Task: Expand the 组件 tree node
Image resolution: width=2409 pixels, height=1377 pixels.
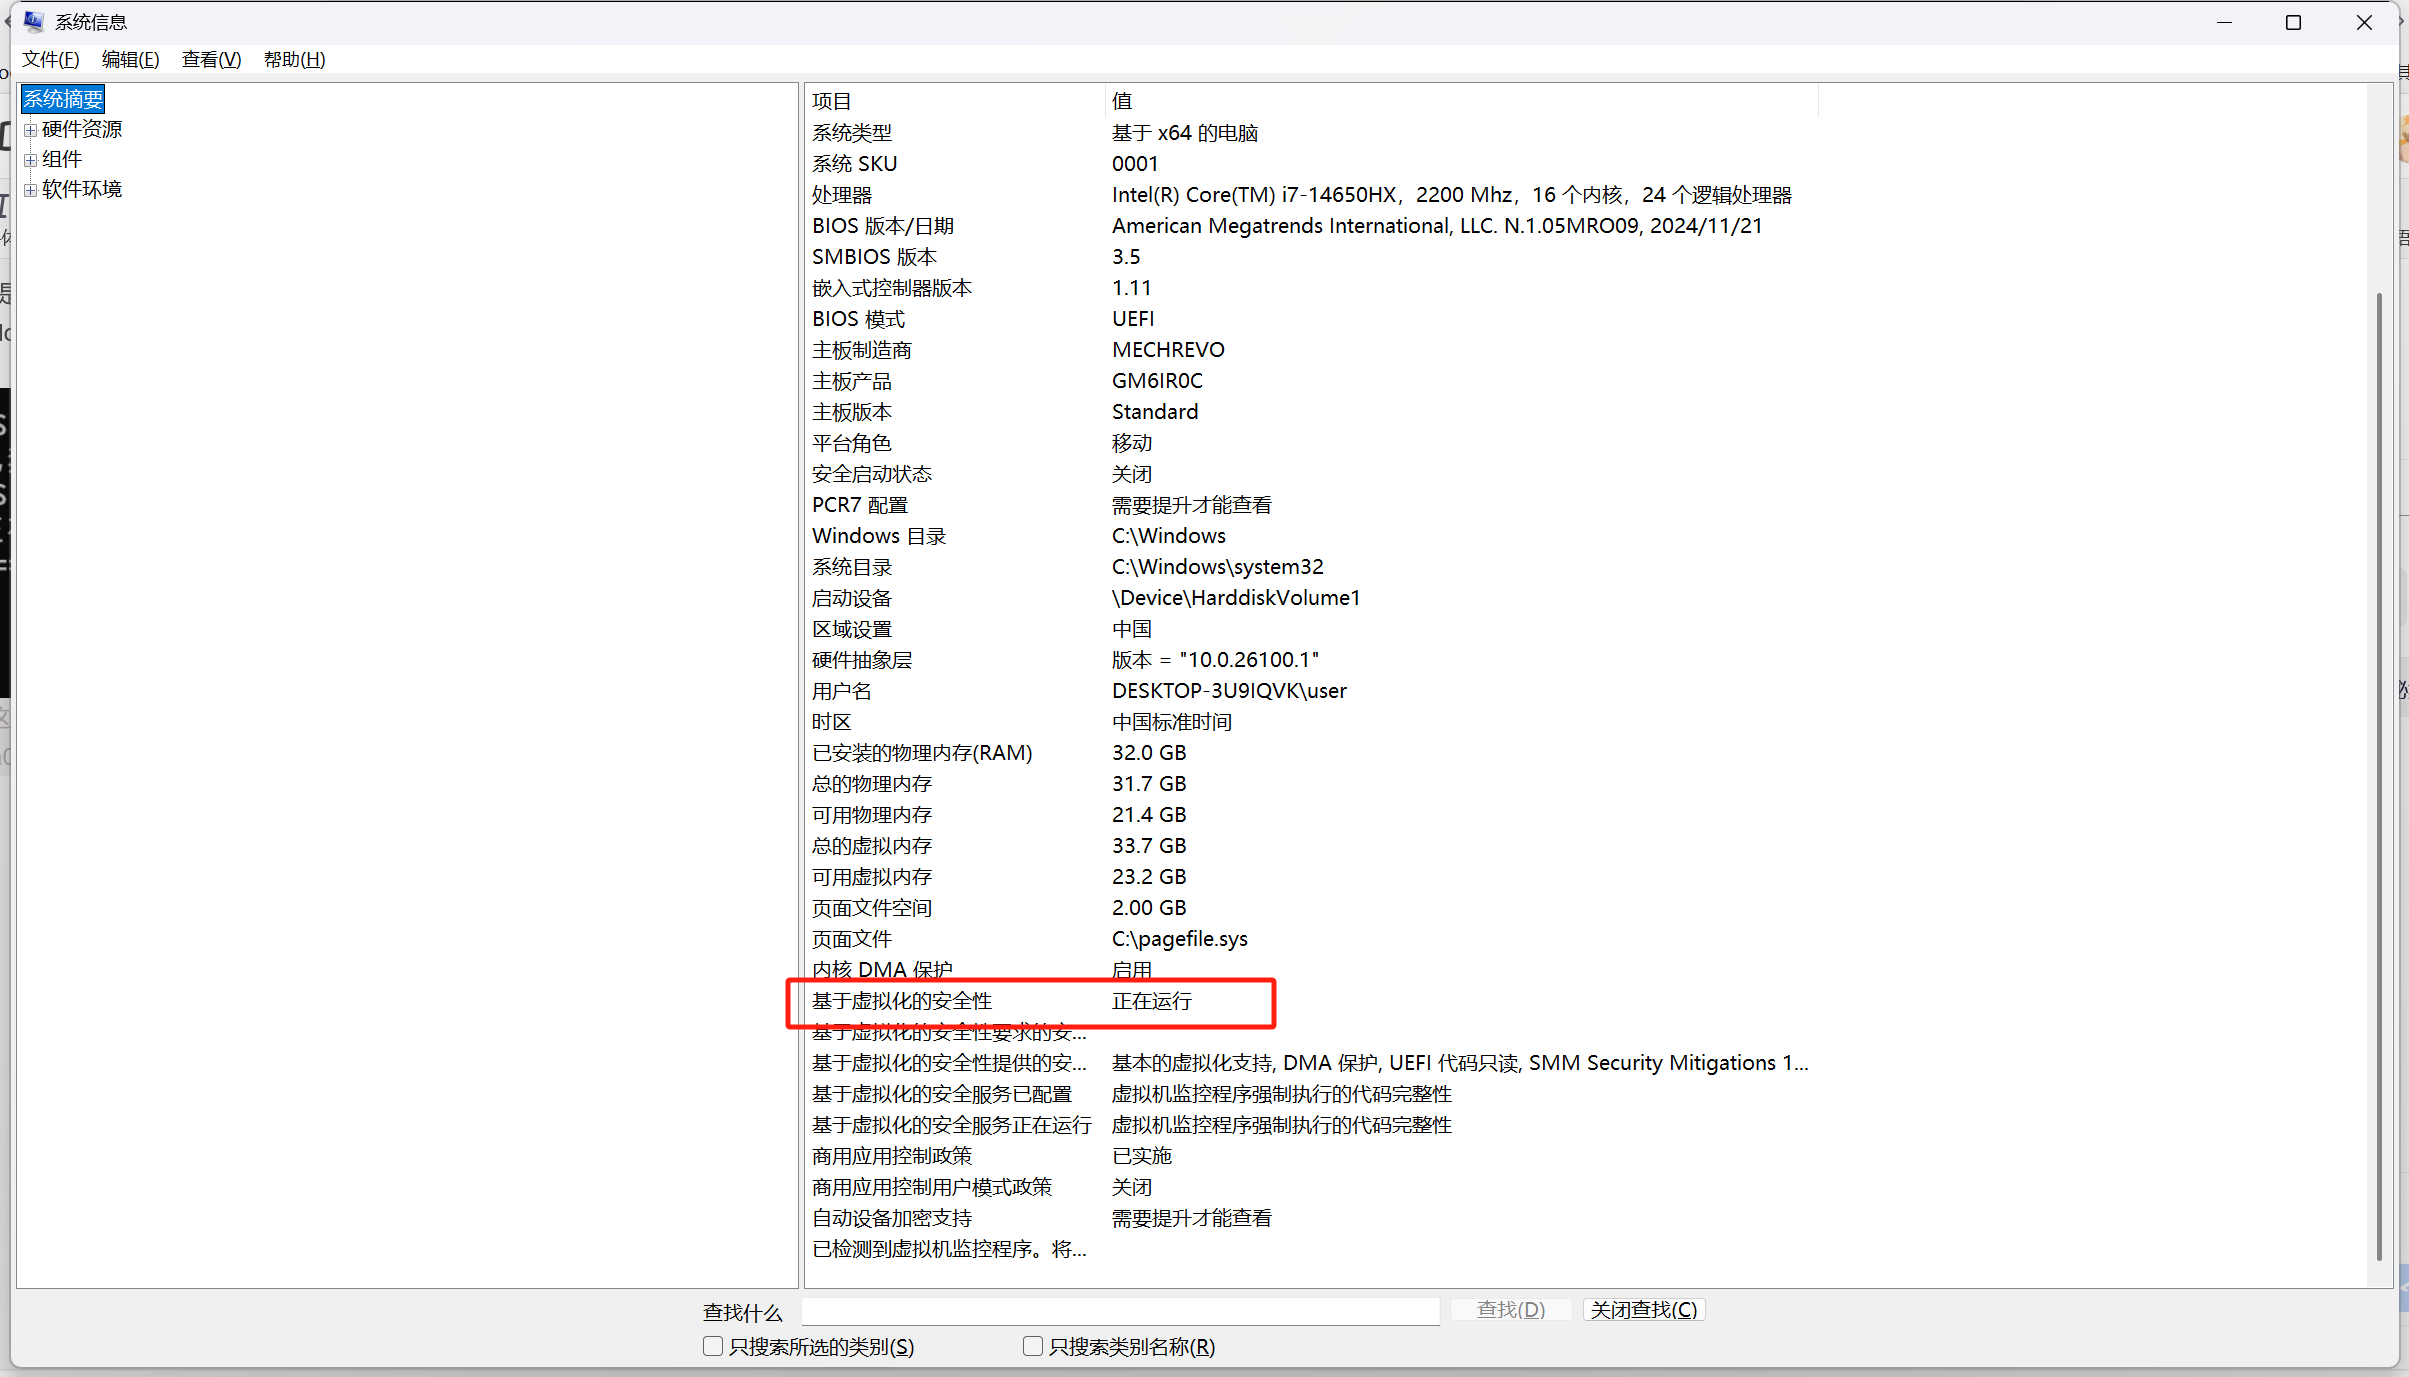Action: point(30,160)
